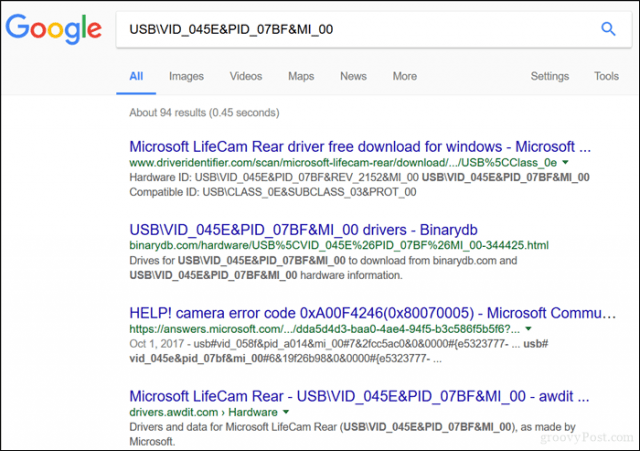Click the 'About 94 results (0.45 seconds)' text

[204, 113]
